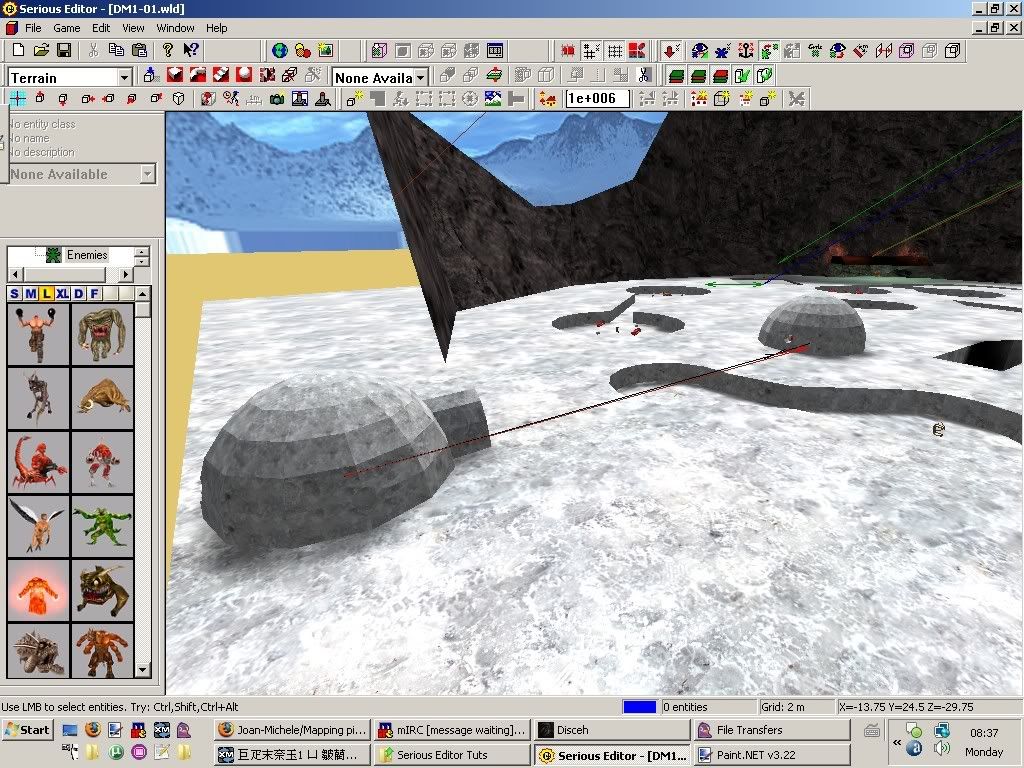1024x768 pixels.
Task: Click the enemy list vertical scrollbar thumb
Action: pyautogui.click(x=143, y=310)
